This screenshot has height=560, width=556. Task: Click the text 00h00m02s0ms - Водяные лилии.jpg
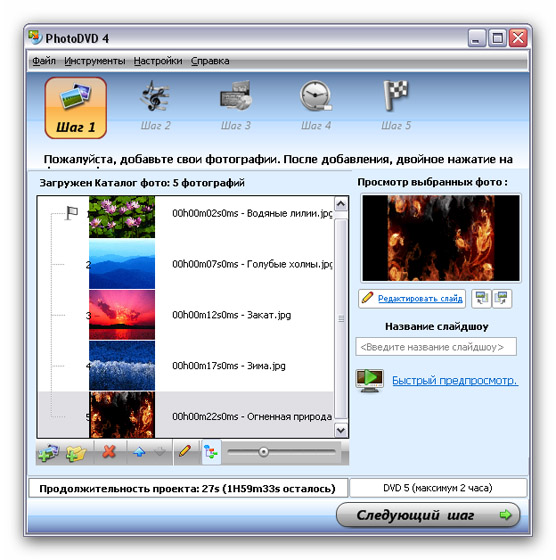pyautogui.click(x=252, y=214)
